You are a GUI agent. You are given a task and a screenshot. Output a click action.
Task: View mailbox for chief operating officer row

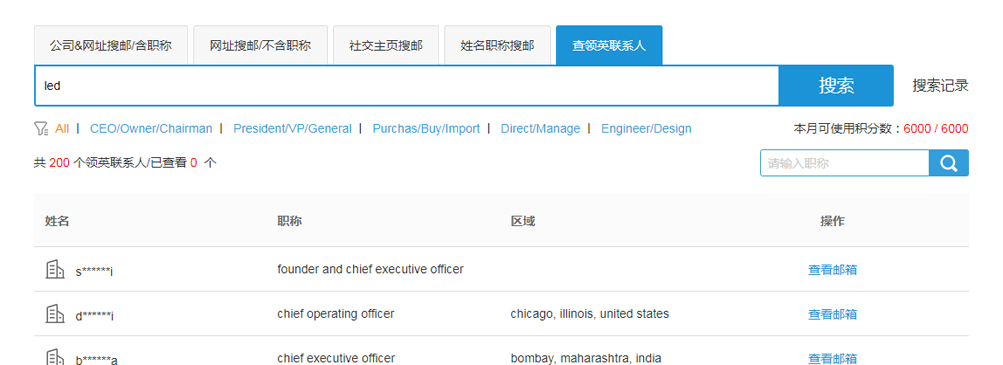coord(832,315)
